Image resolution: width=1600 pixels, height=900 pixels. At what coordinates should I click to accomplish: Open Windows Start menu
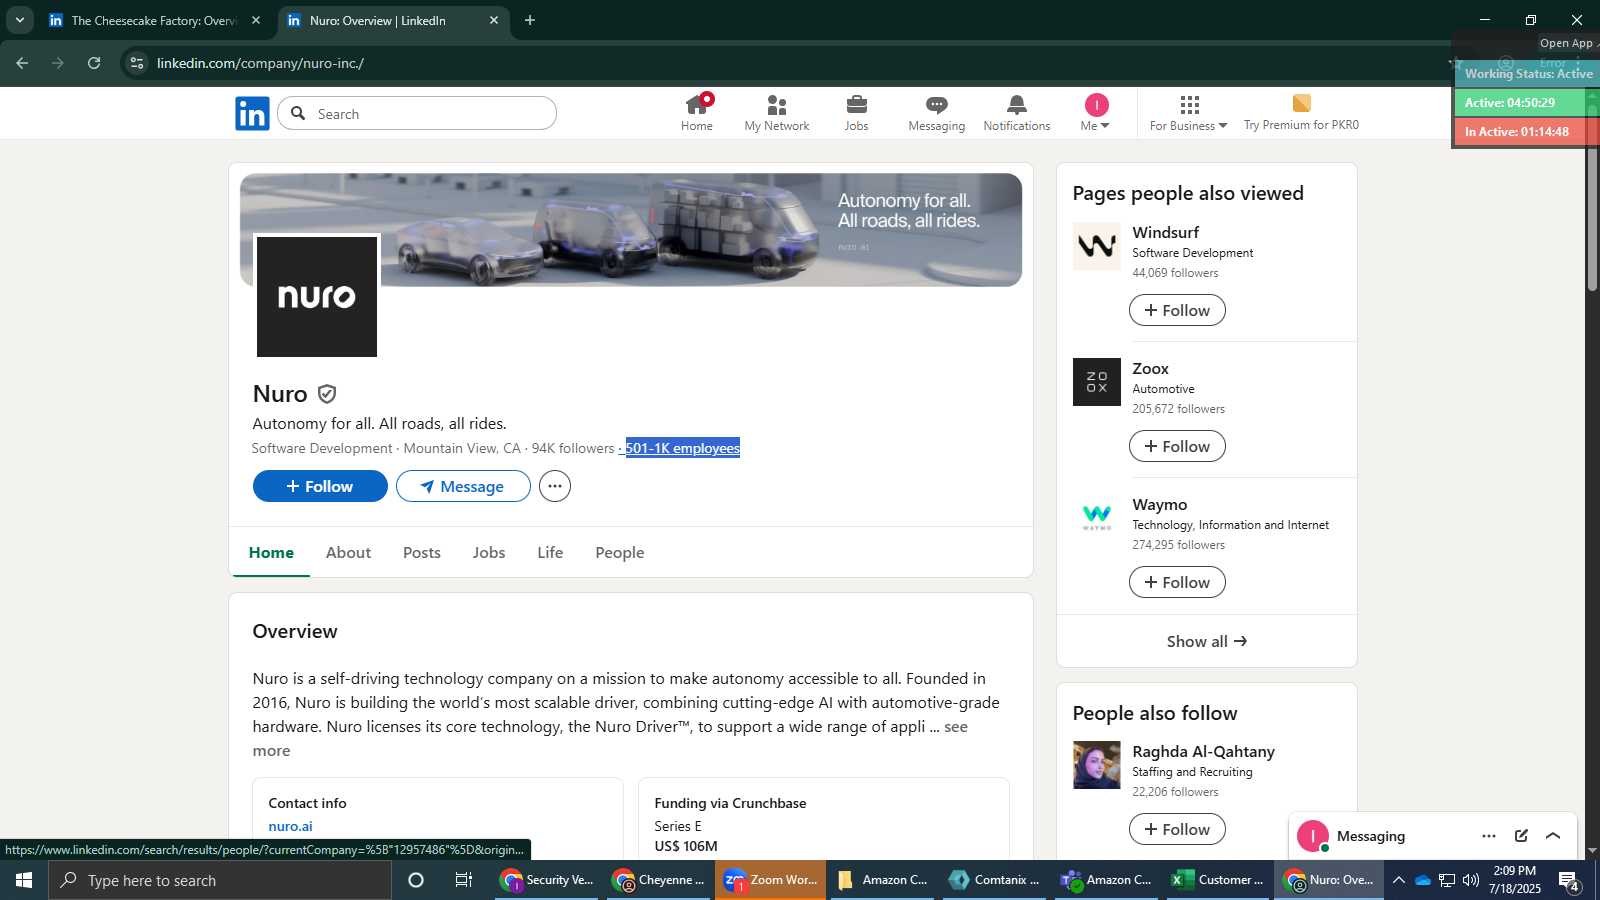pos(24,880)
